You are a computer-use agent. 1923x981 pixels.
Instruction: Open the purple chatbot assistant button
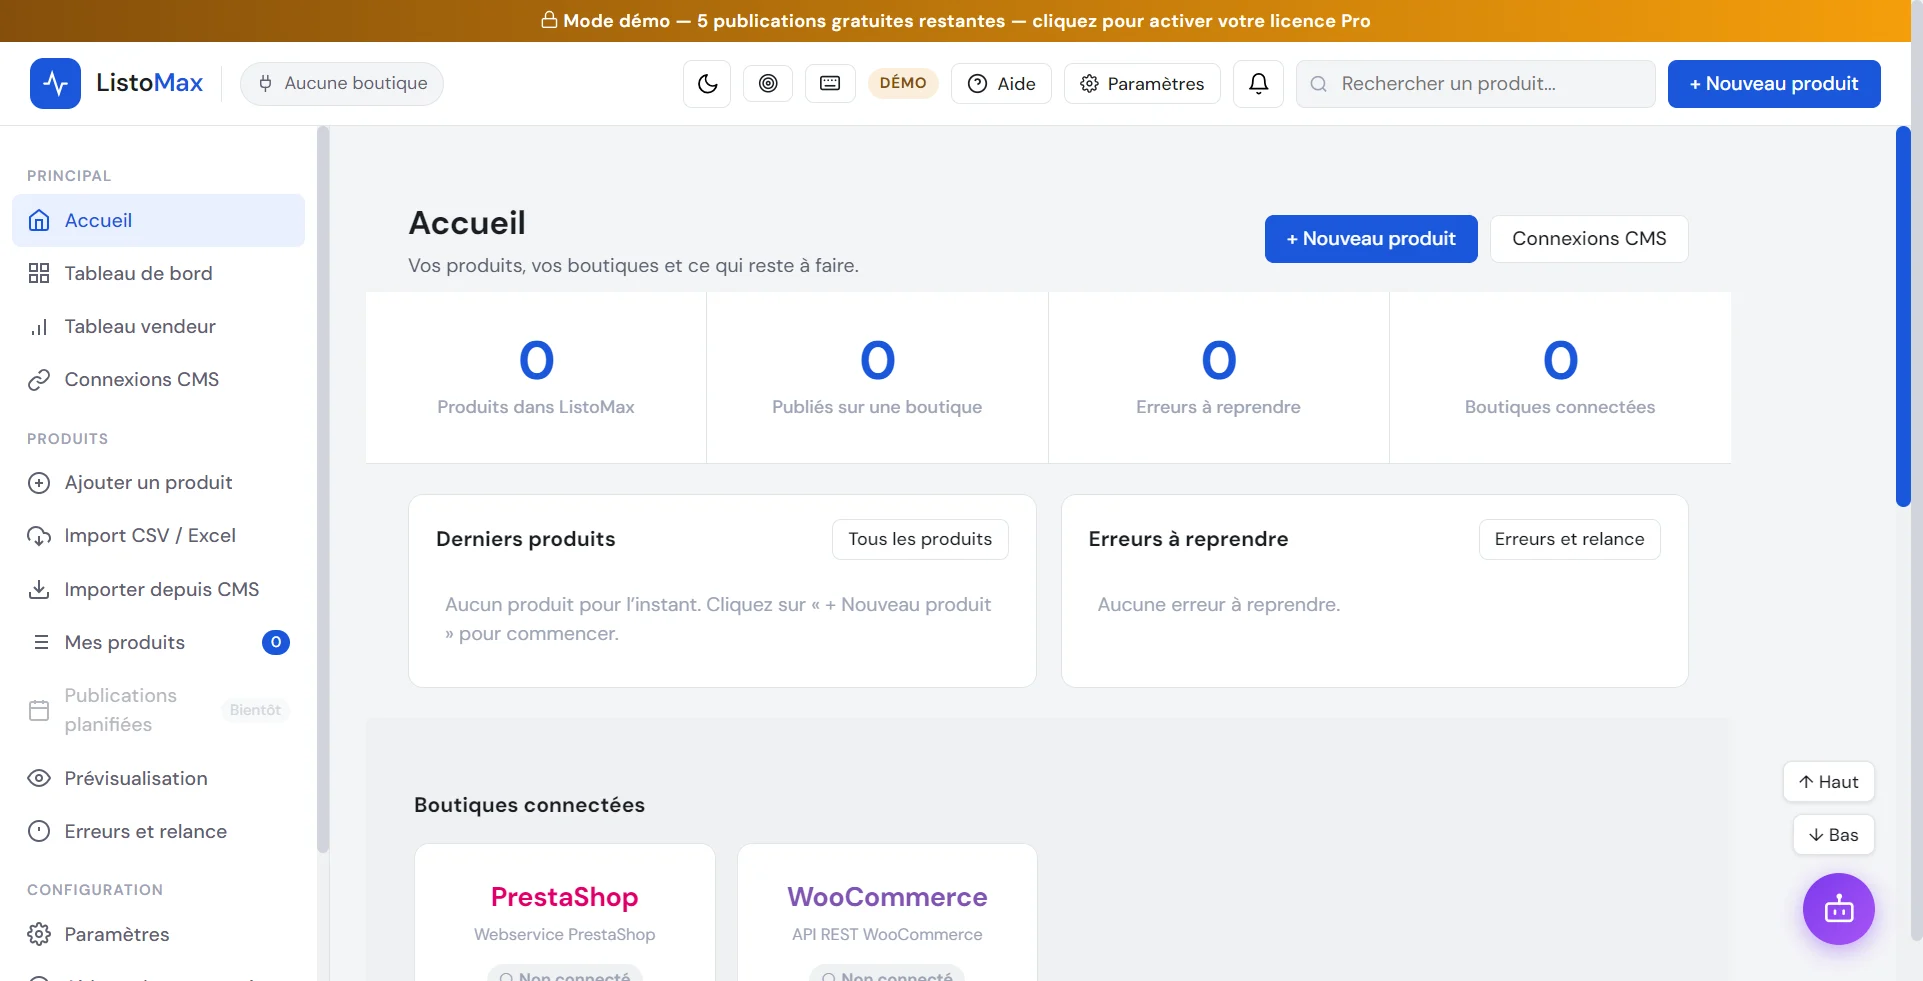(x=1838, y=909)
